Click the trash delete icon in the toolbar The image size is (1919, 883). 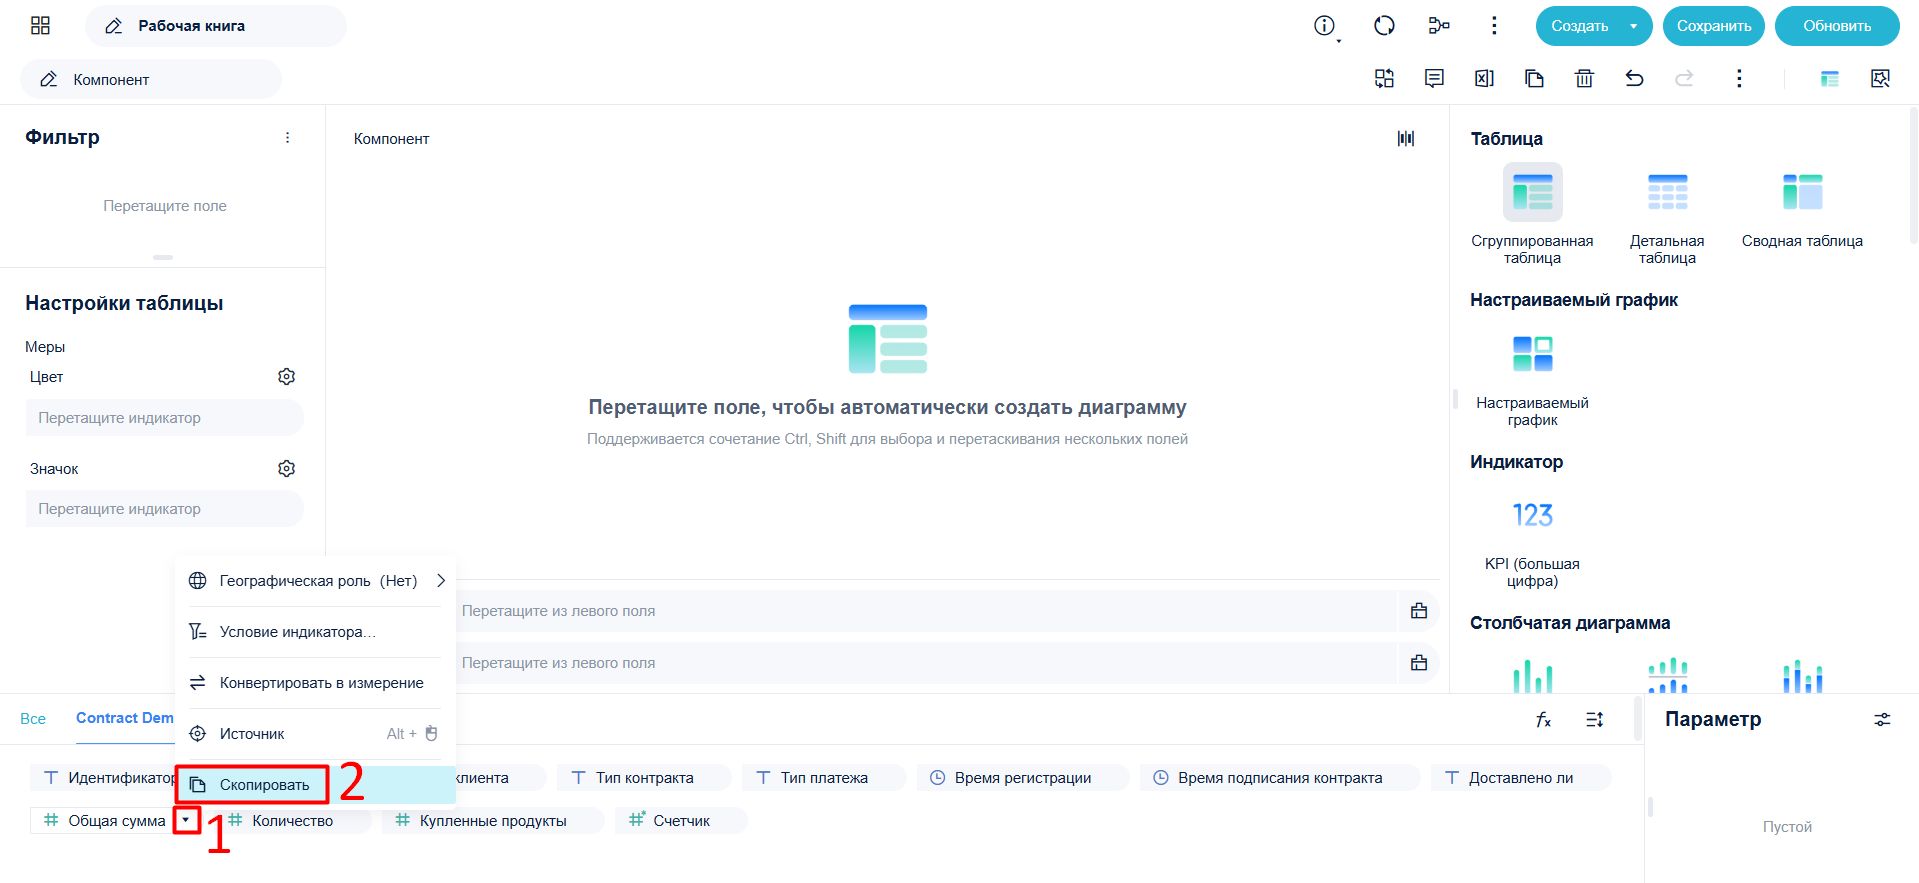pos(1584,78)
